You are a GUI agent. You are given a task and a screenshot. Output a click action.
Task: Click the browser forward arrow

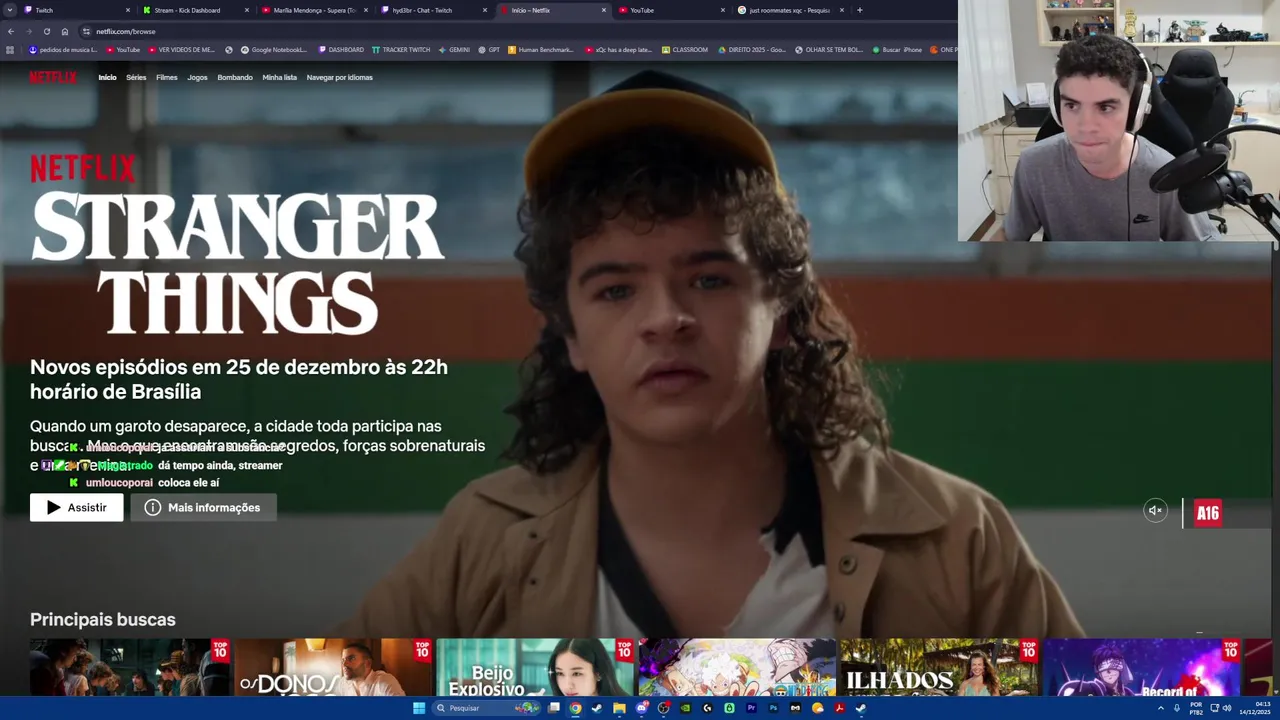click(x=28, y=31)
